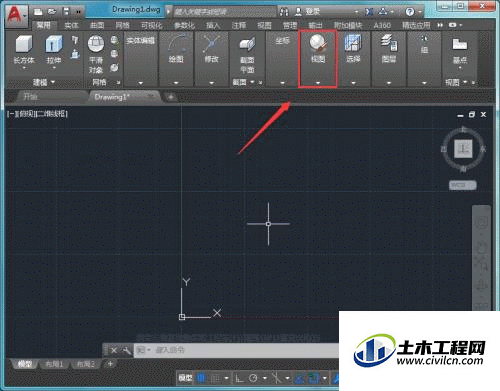Open the 绘图 draw panel icon
This screenshot has height=391, width=500.
pos(176,43)
